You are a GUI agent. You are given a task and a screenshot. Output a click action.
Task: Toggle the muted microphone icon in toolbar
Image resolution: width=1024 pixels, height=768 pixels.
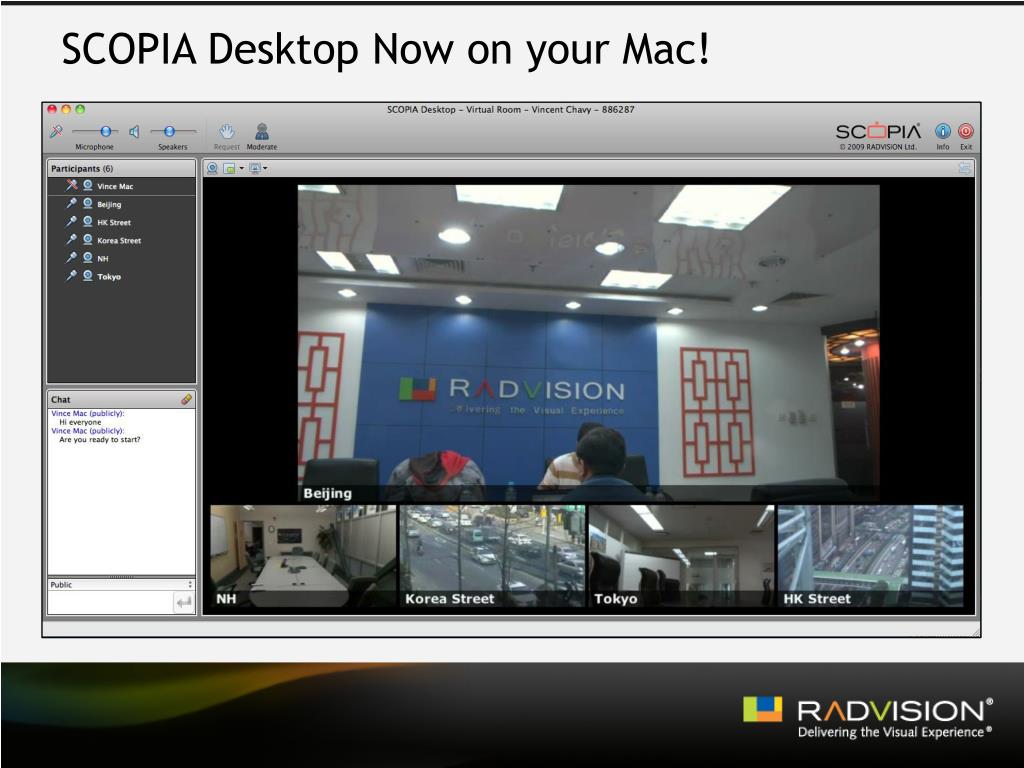pyautogui.click(x=56, y=132)
